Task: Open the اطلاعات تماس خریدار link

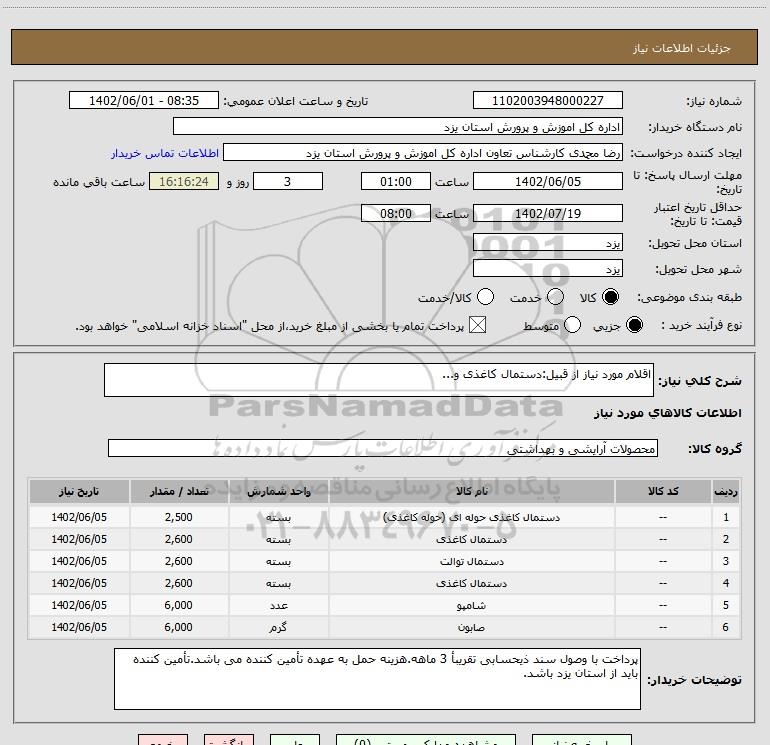Action: coord(165,153)
